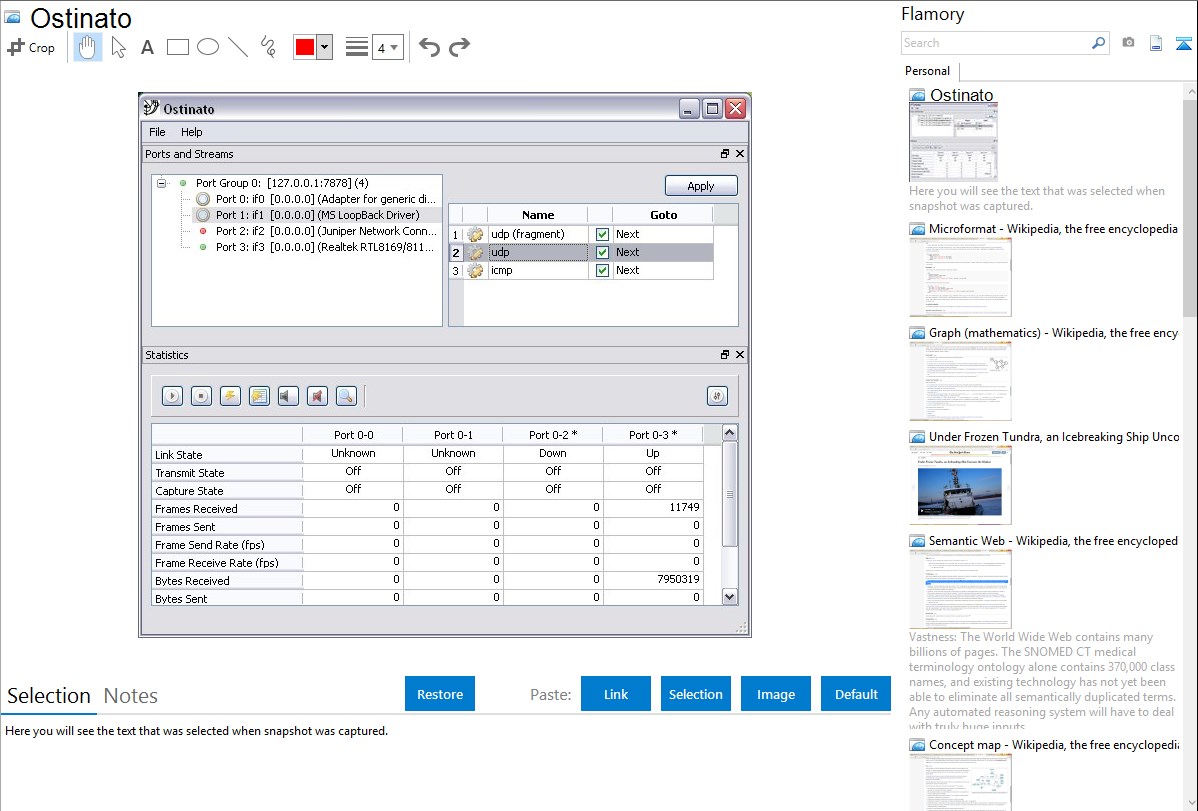This screenshot has width=1198, height=811.
Task: Click the view capture magnifier icon
Action: (x=346, y=396)
